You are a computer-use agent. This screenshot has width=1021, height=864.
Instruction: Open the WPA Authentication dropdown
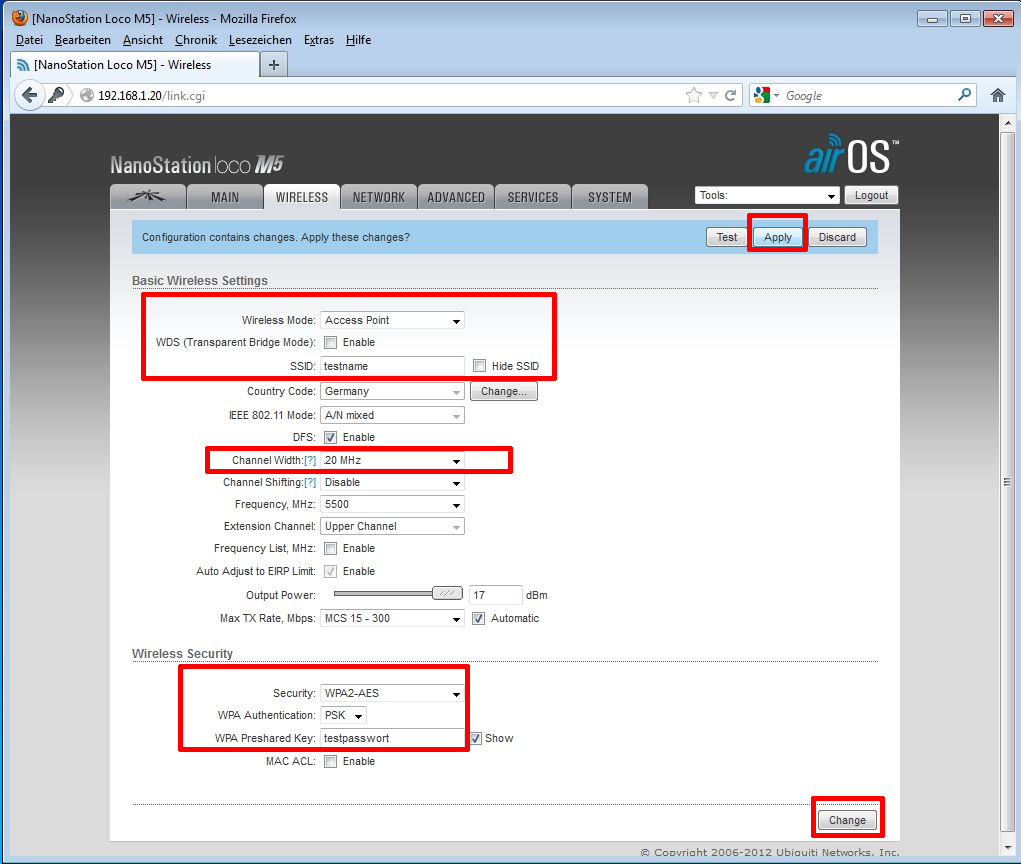point(343,716)
